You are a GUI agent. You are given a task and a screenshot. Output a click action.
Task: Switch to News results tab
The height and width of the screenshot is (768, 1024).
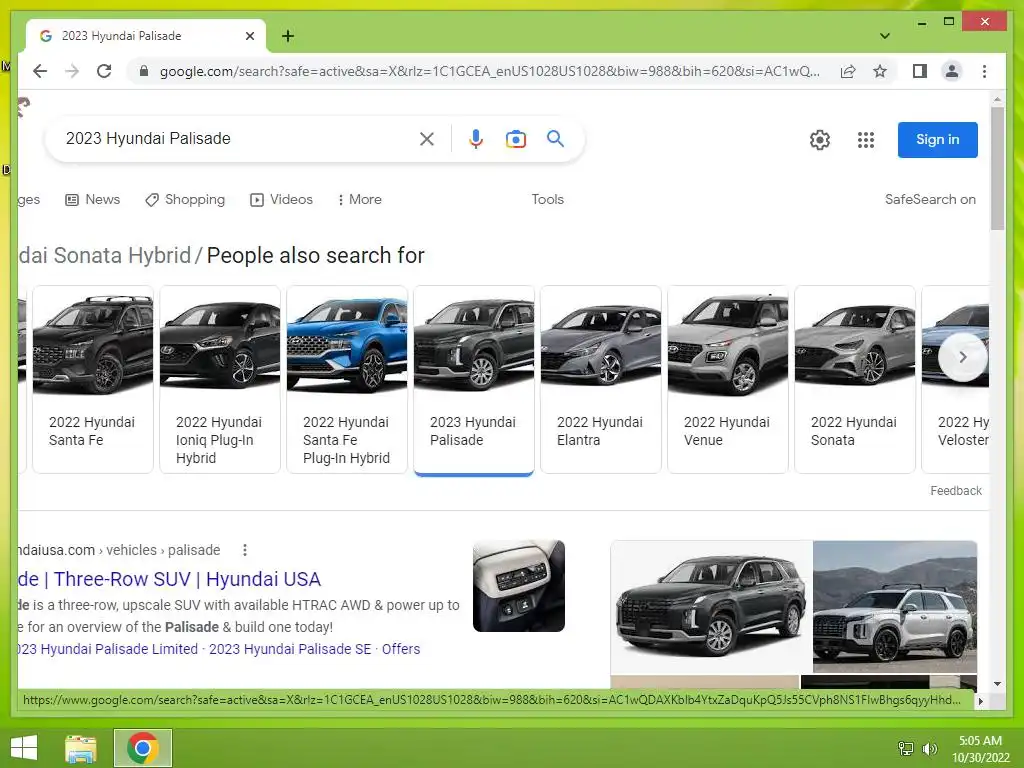coord(92,200)
